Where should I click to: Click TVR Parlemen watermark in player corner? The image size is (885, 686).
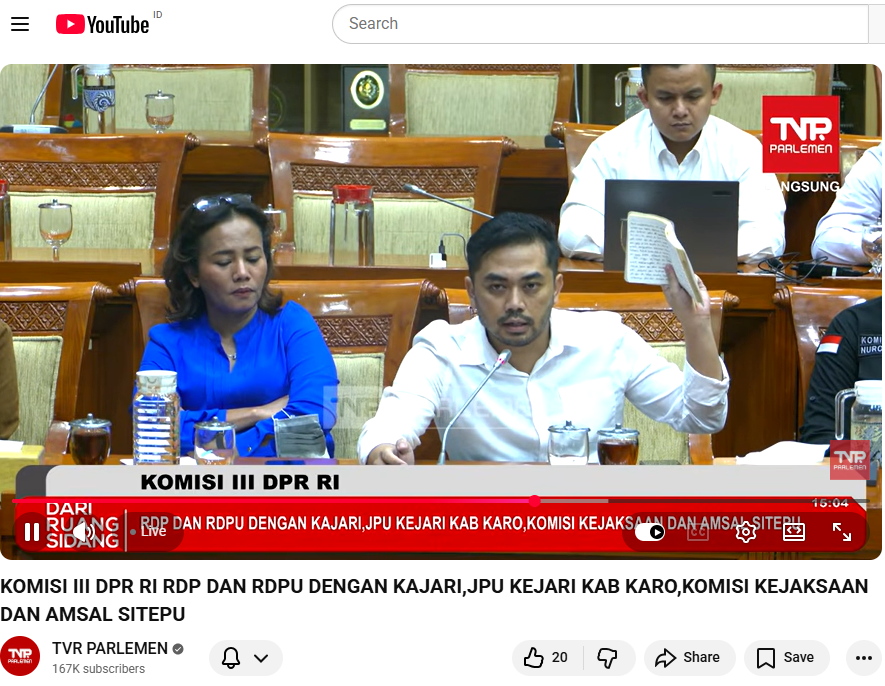pyautogui.click(x=849, y=459)
